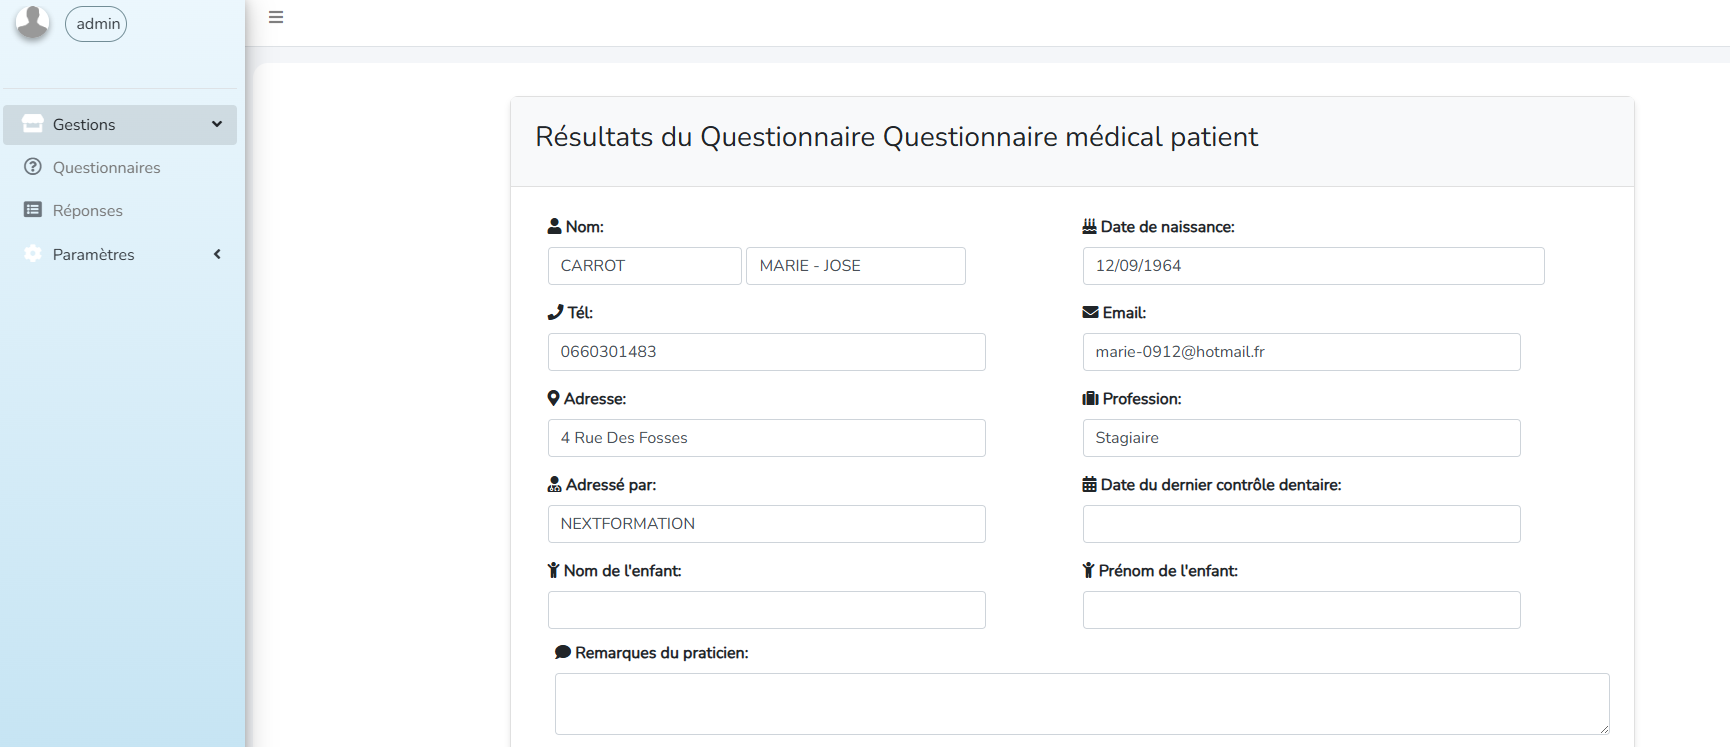Click the hamburger menu toggle icon

click(276, 17)
